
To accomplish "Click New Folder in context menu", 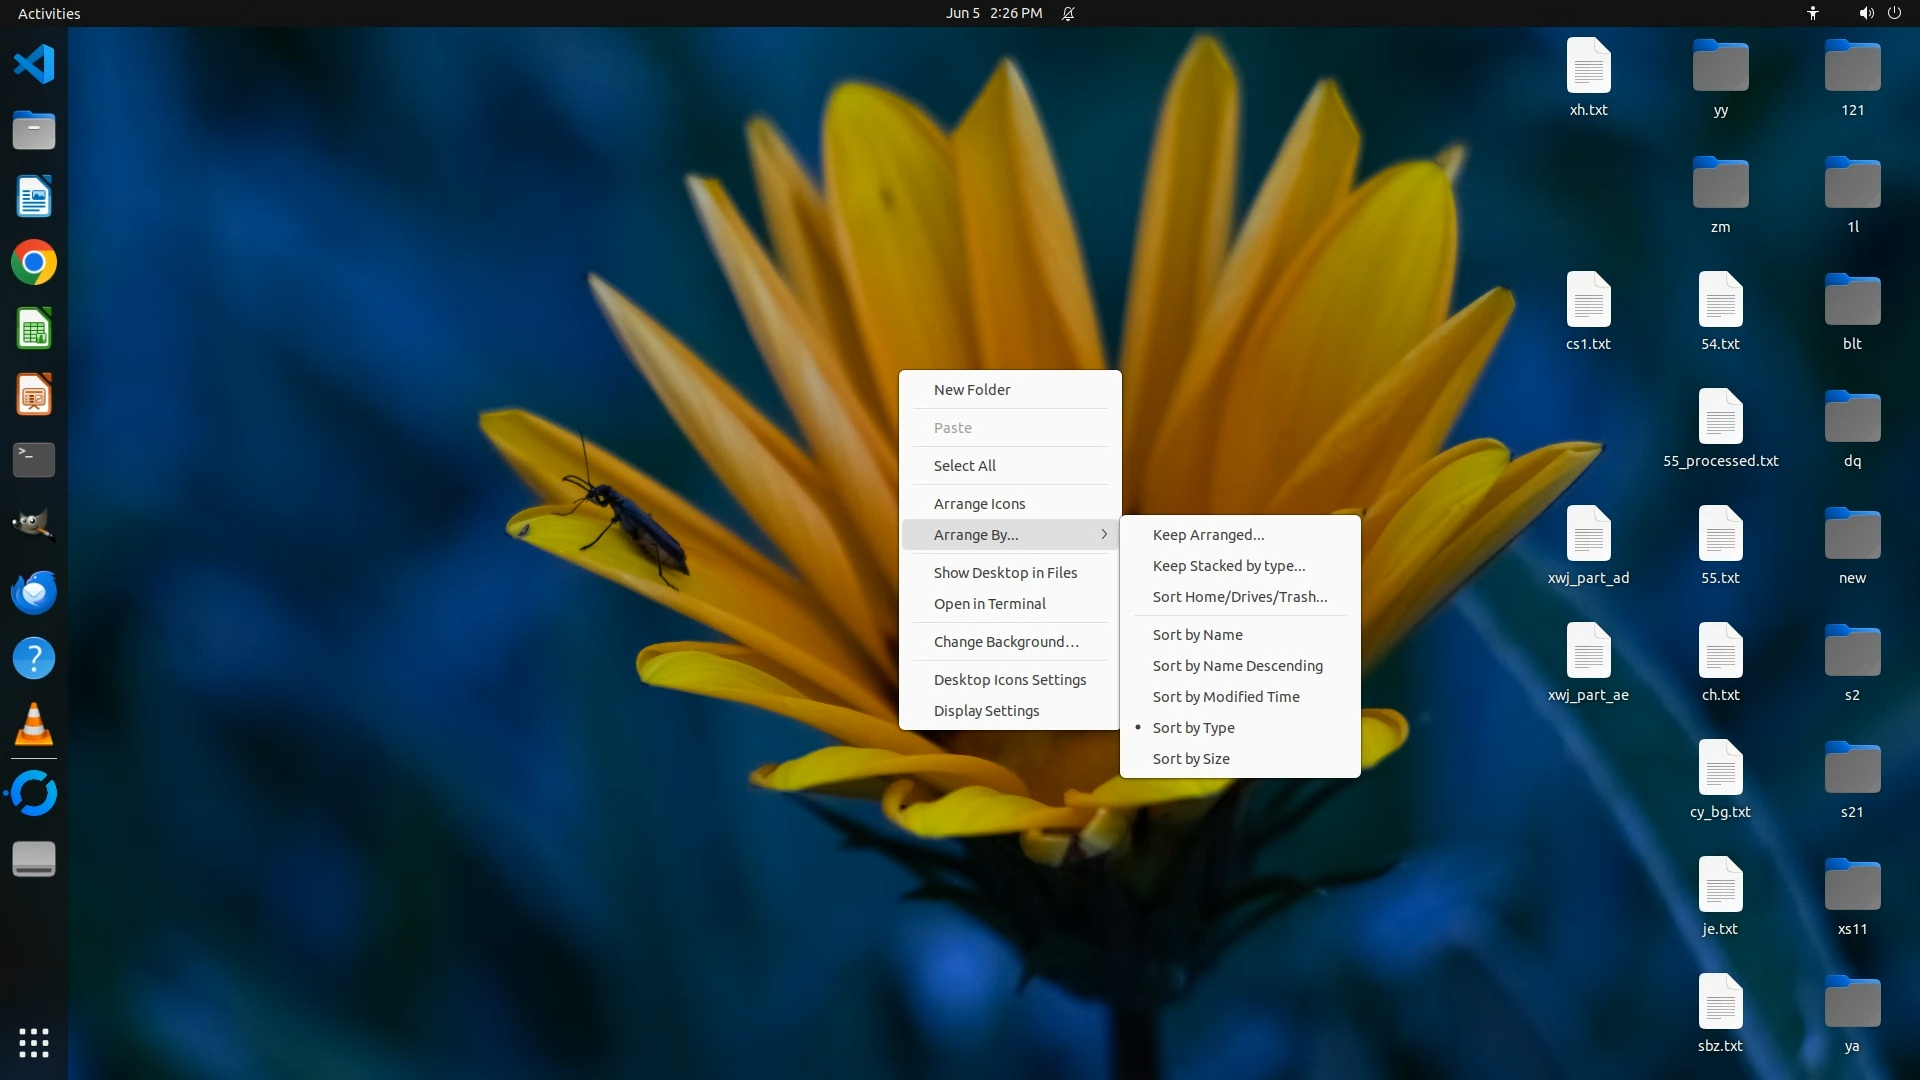I will [971, 390].
